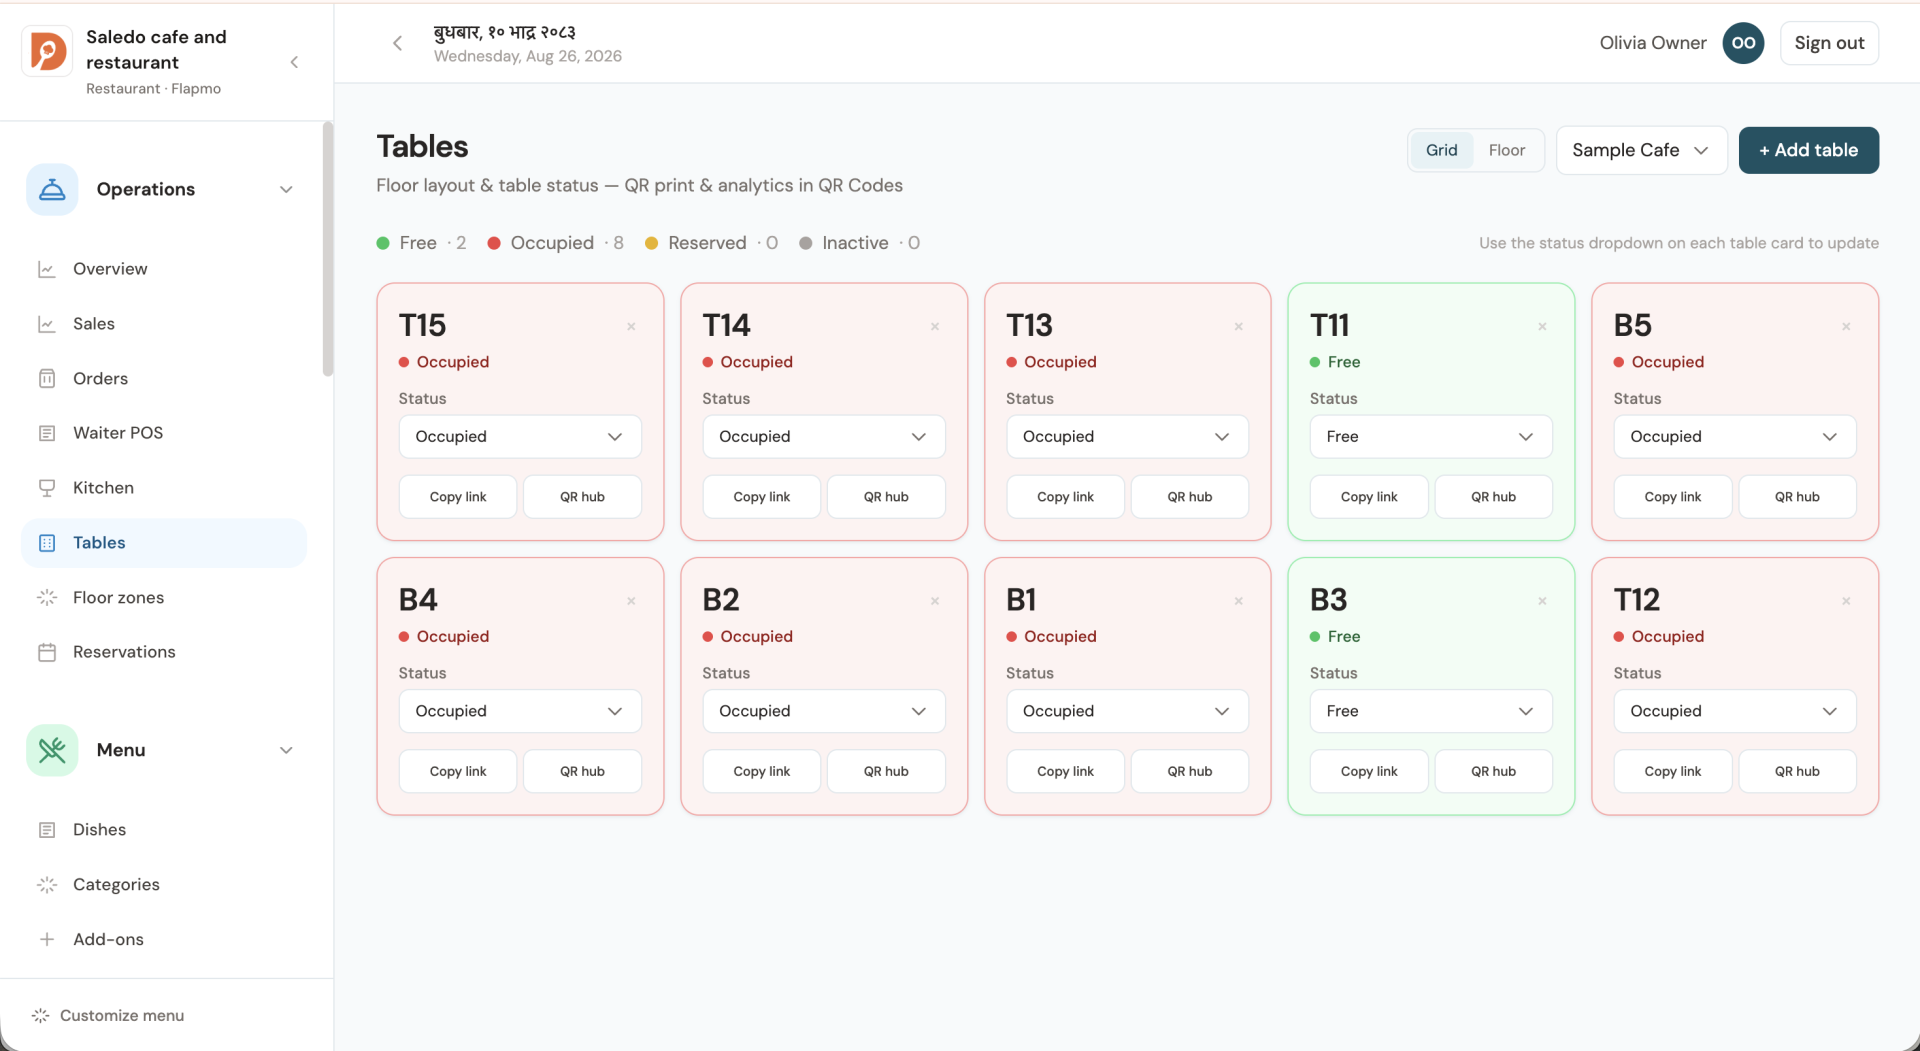Open the Sample Cafe location dropdown
This screenshot has width=1920, height=1051.
tap(1641, 150)
